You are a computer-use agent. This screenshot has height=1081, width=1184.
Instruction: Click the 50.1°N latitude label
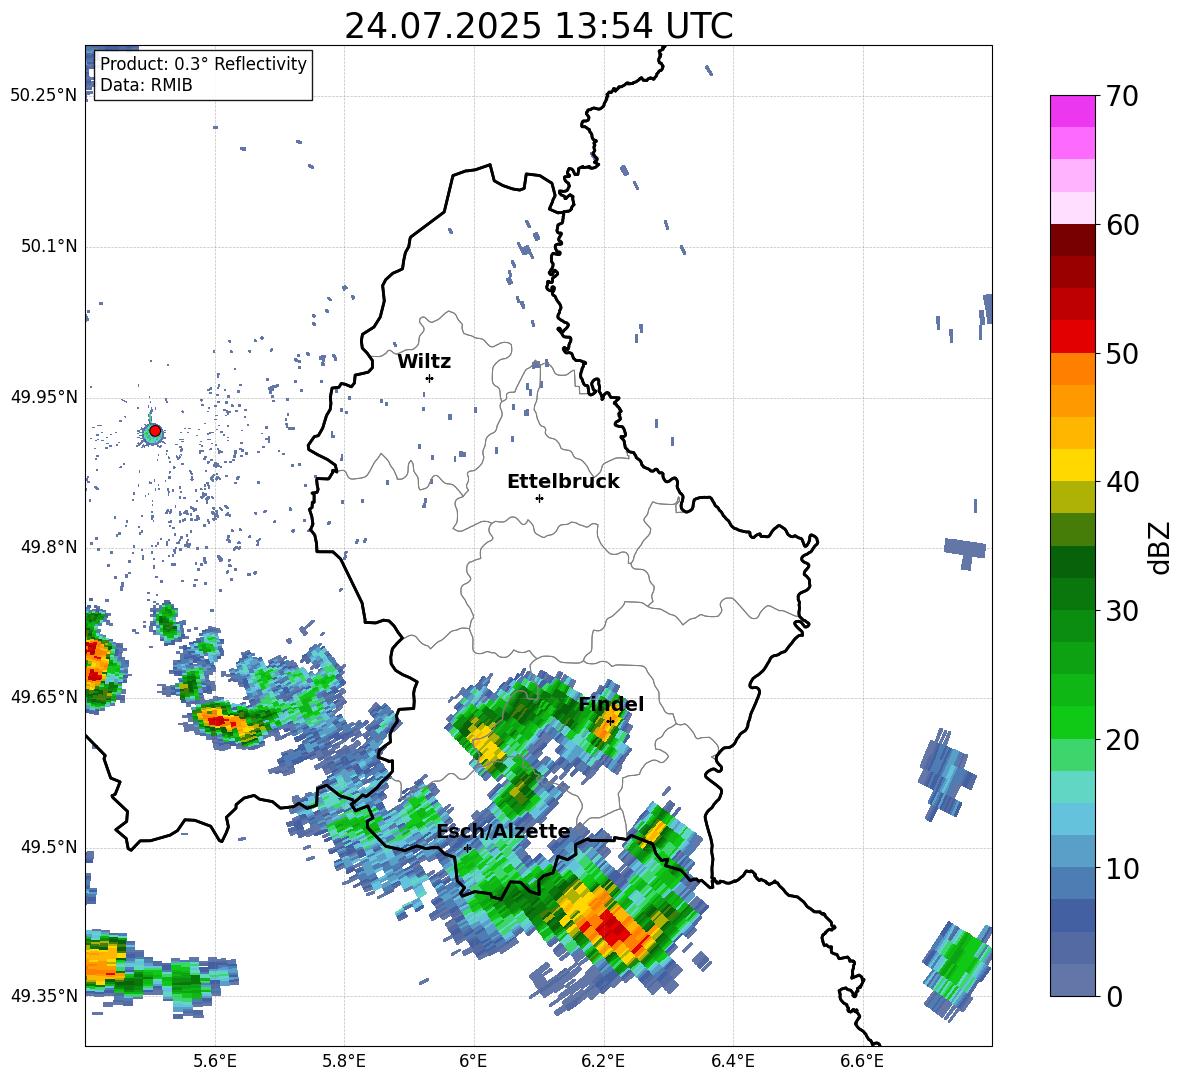tap(49, 247)
